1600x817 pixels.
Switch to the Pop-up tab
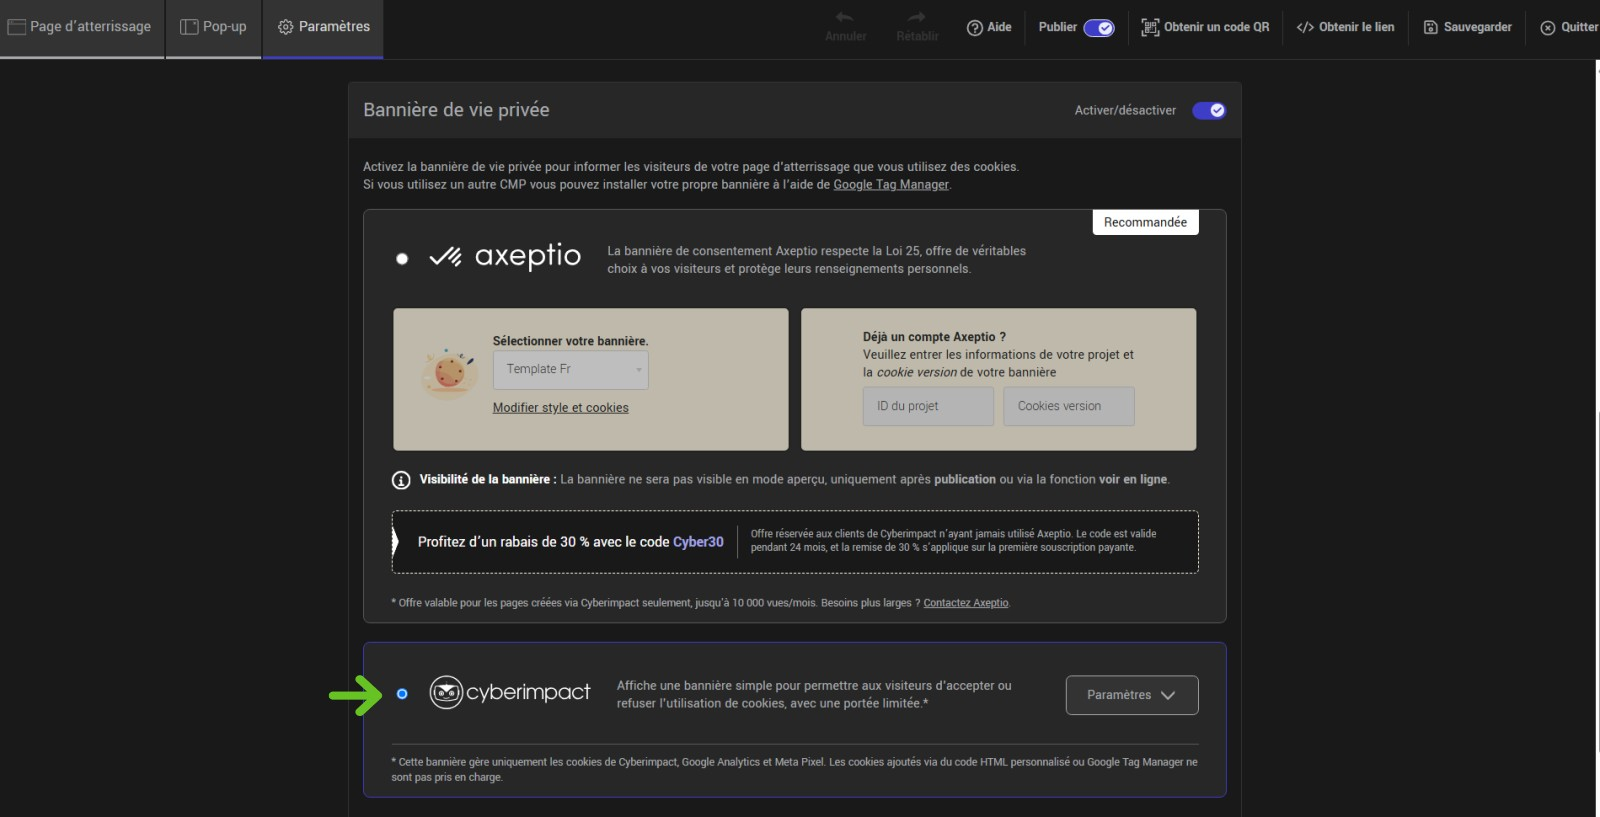click(x=213, y=27)
